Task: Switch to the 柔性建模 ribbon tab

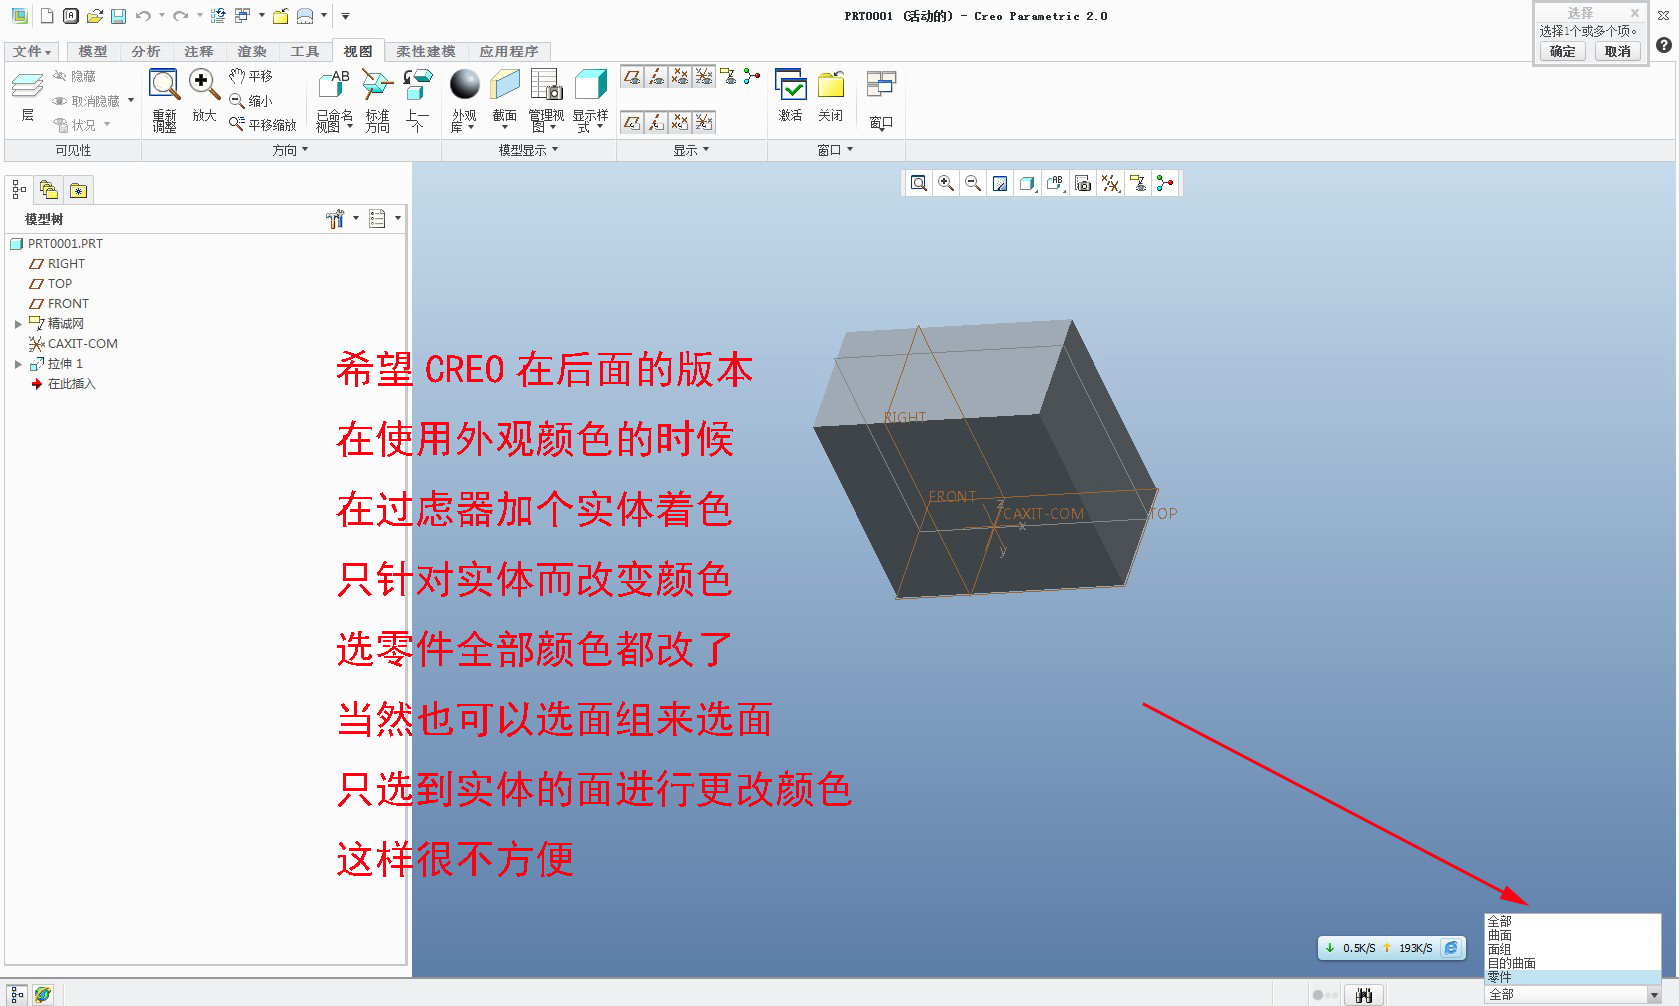Action: coord(425,51)
